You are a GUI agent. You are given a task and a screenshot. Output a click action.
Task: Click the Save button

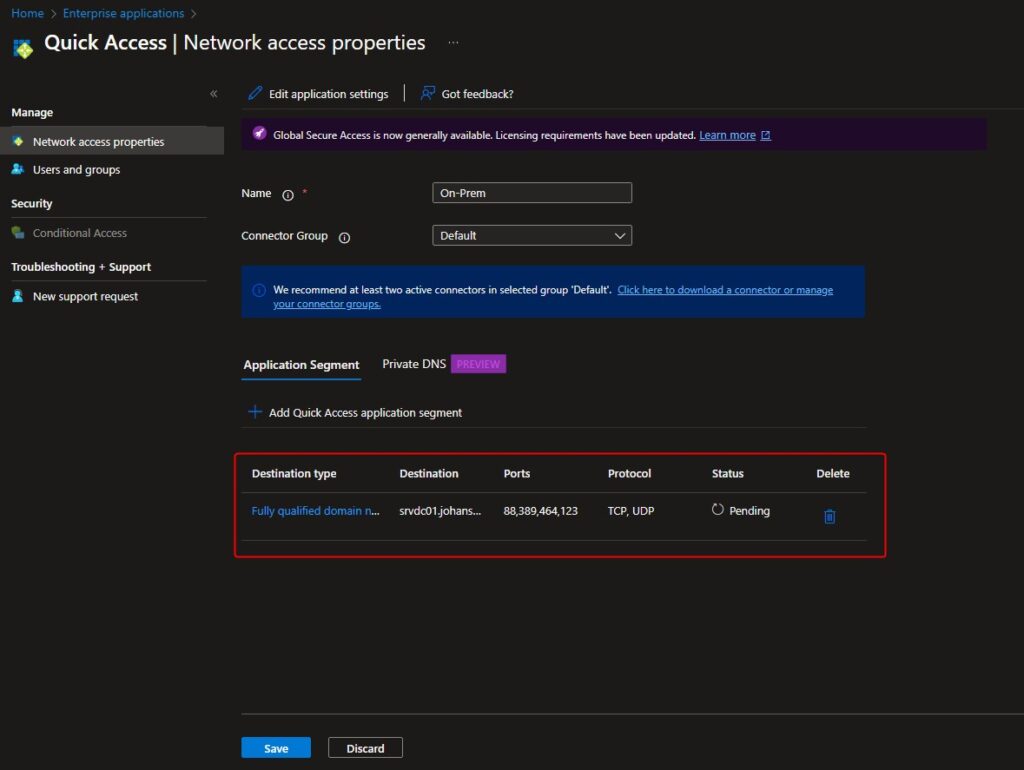coord(276,748)
